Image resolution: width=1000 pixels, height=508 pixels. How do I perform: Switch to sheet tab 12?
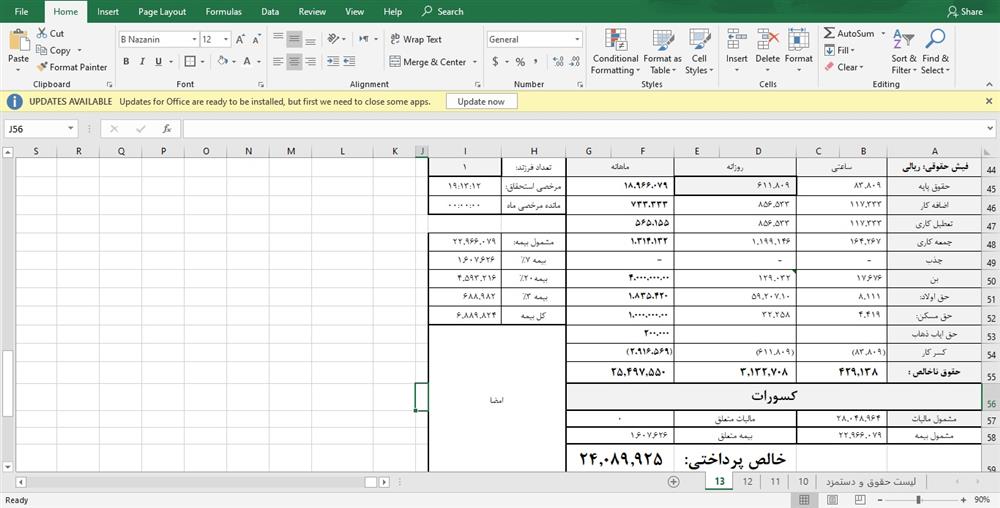[x=747, y=482]
